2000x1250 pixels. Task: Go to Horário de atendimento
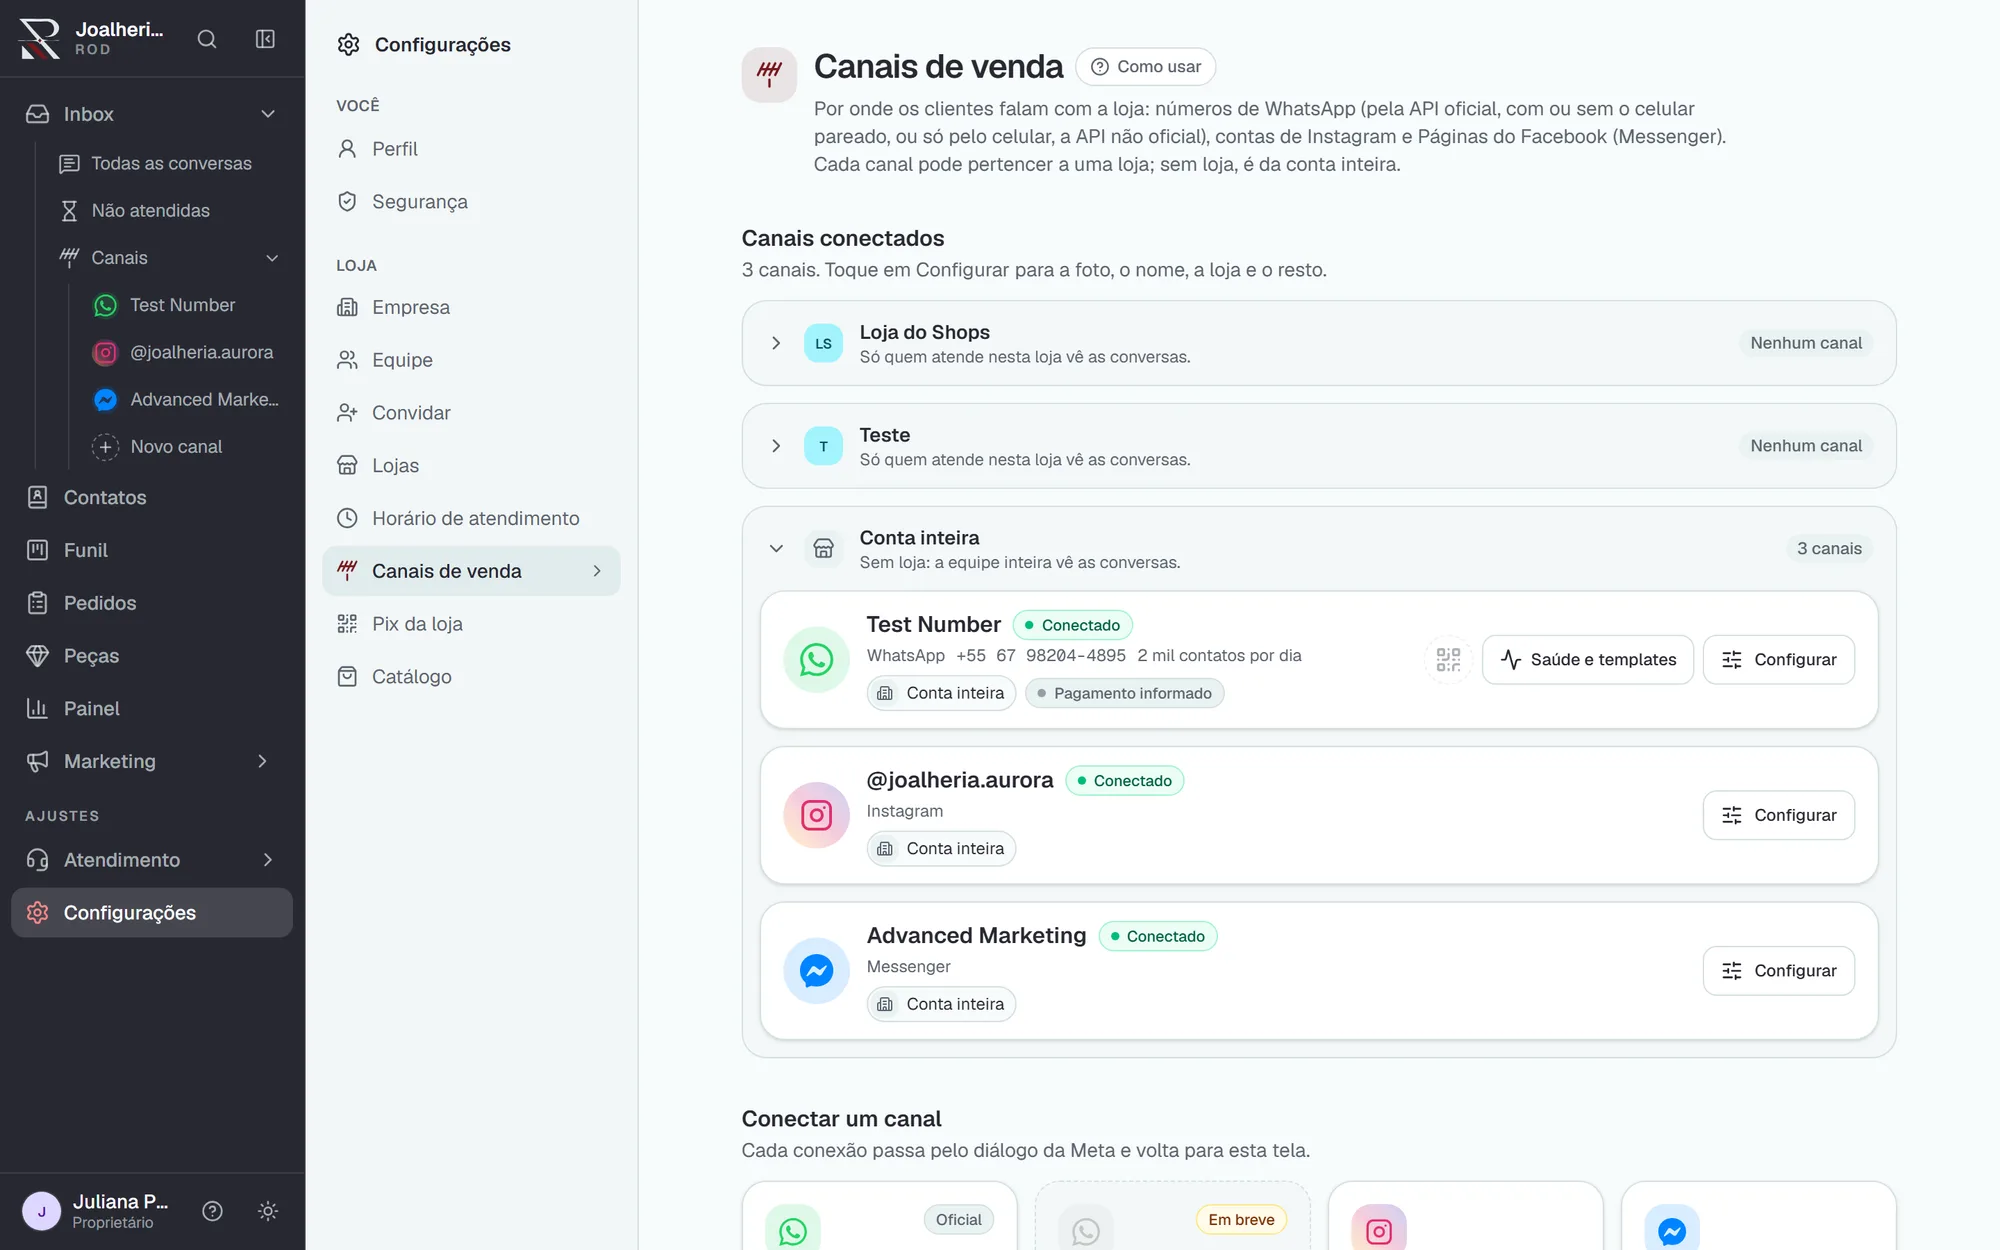pos(471,518)
